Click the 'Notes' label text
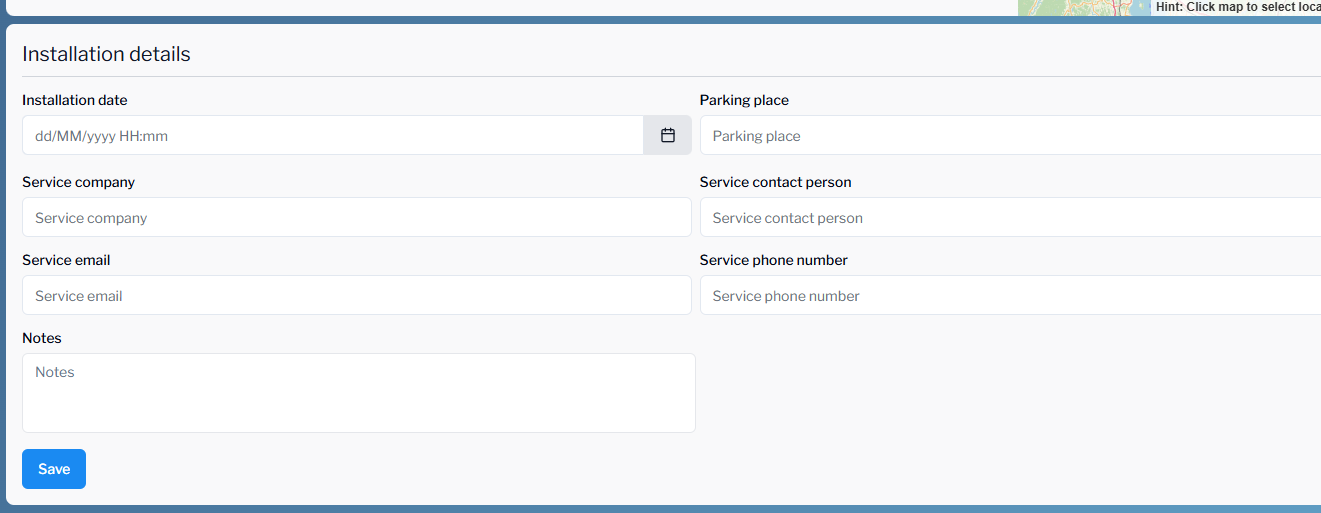Screen dimensions: 1321x513 [42, 338]
